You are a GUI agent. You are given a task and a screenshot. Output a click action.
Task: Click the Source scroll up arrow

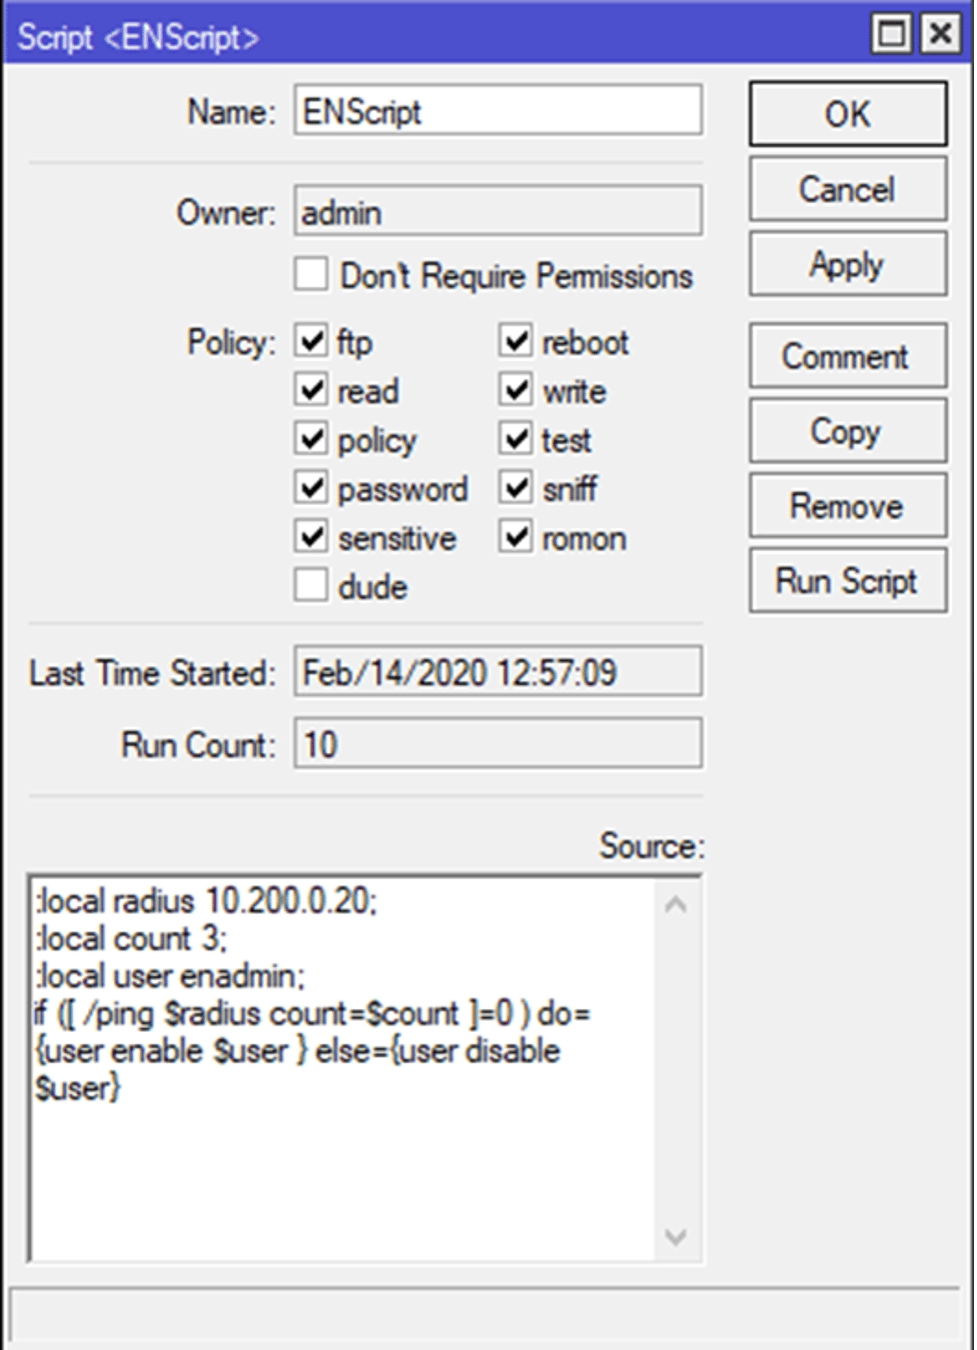[x=676, y=904]
